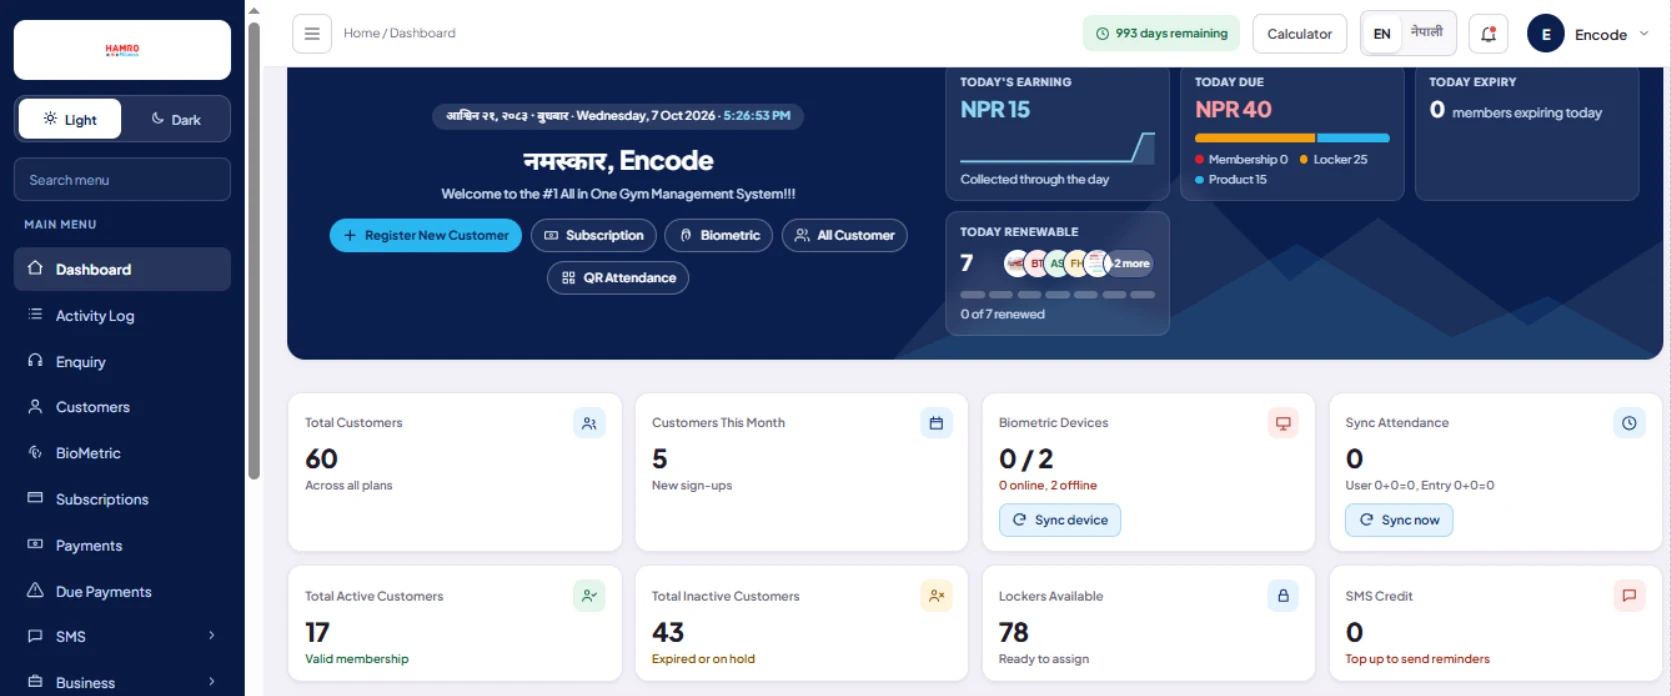The height and width of the screenshot is (696, 1671).
Task: Click the Dashboard home icon in sidebar
Action: (35, 268)
